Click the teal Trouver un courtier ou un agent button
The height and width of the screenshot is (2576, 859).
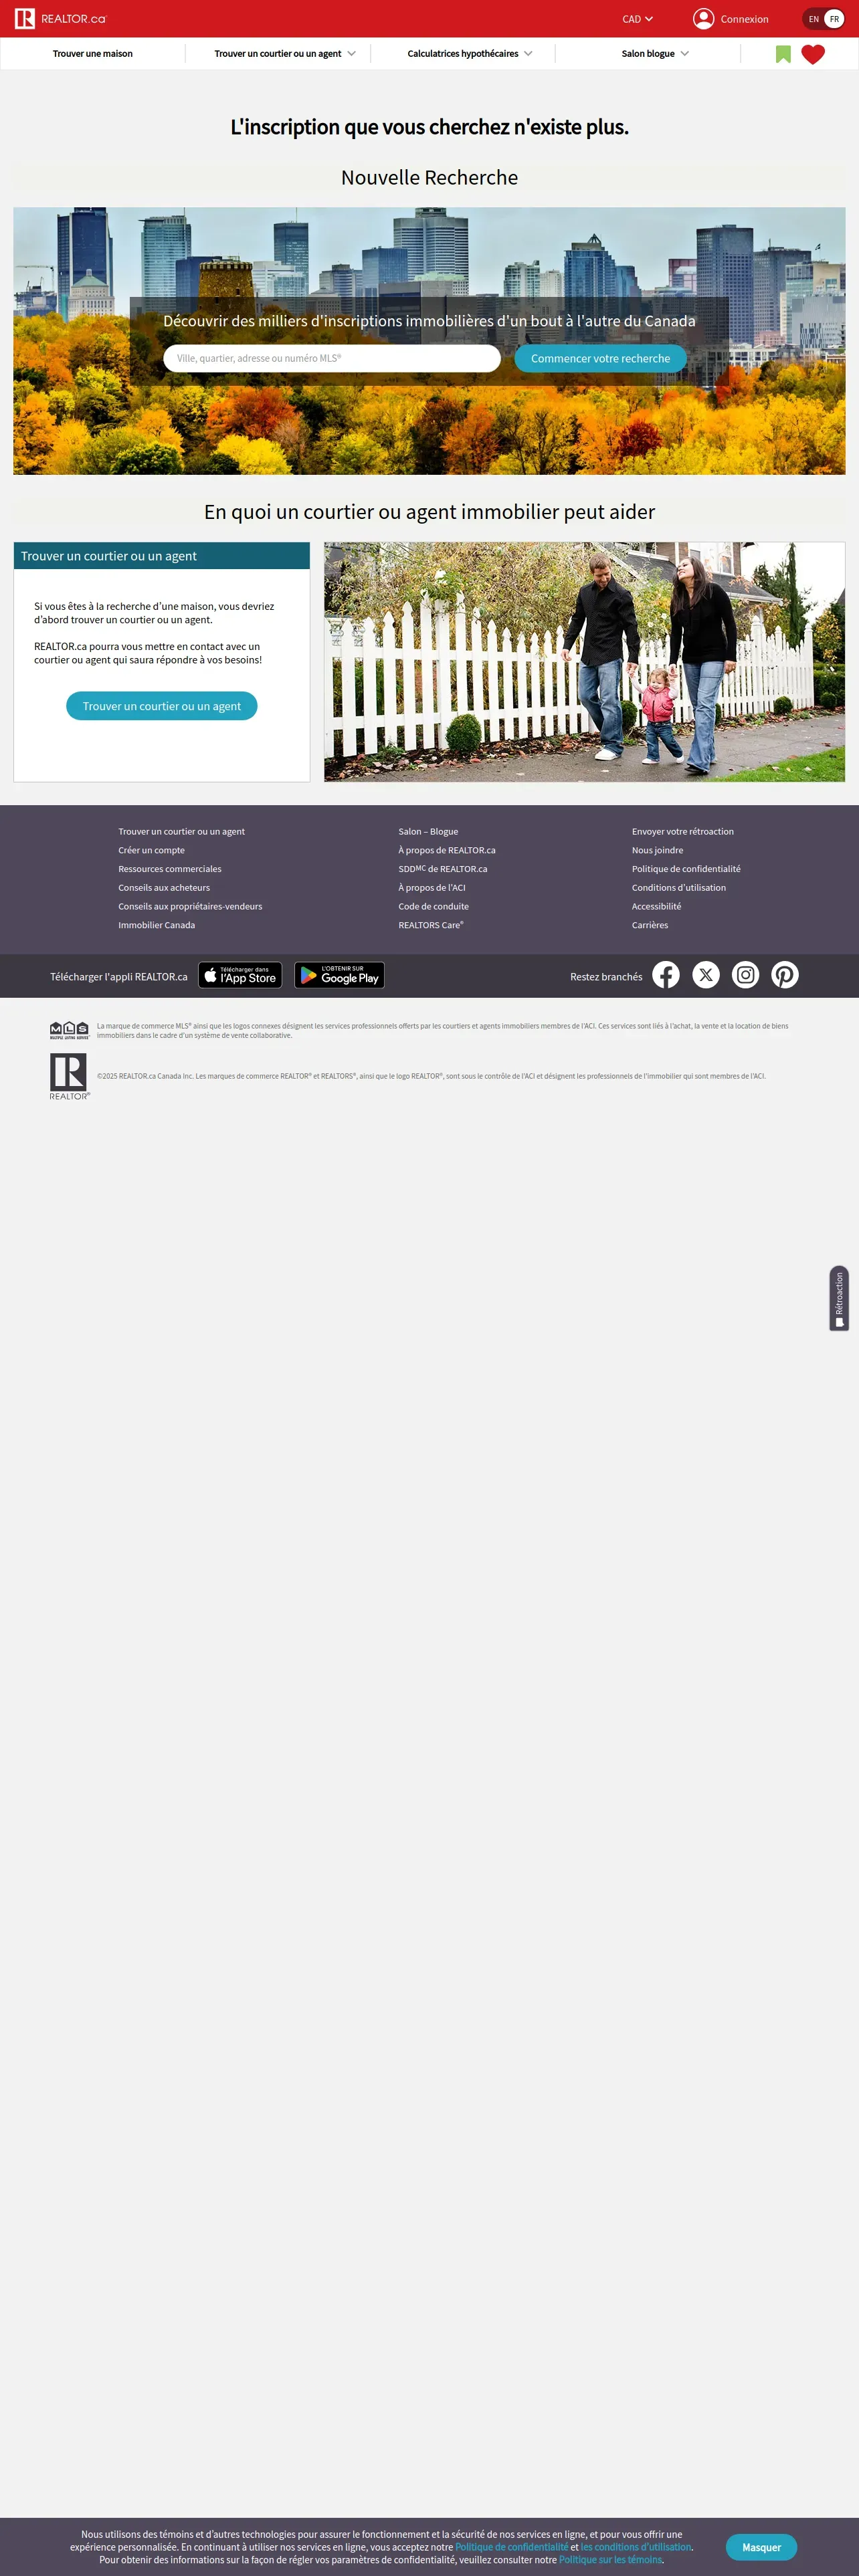pyautogui.click(x=162, y=706)
